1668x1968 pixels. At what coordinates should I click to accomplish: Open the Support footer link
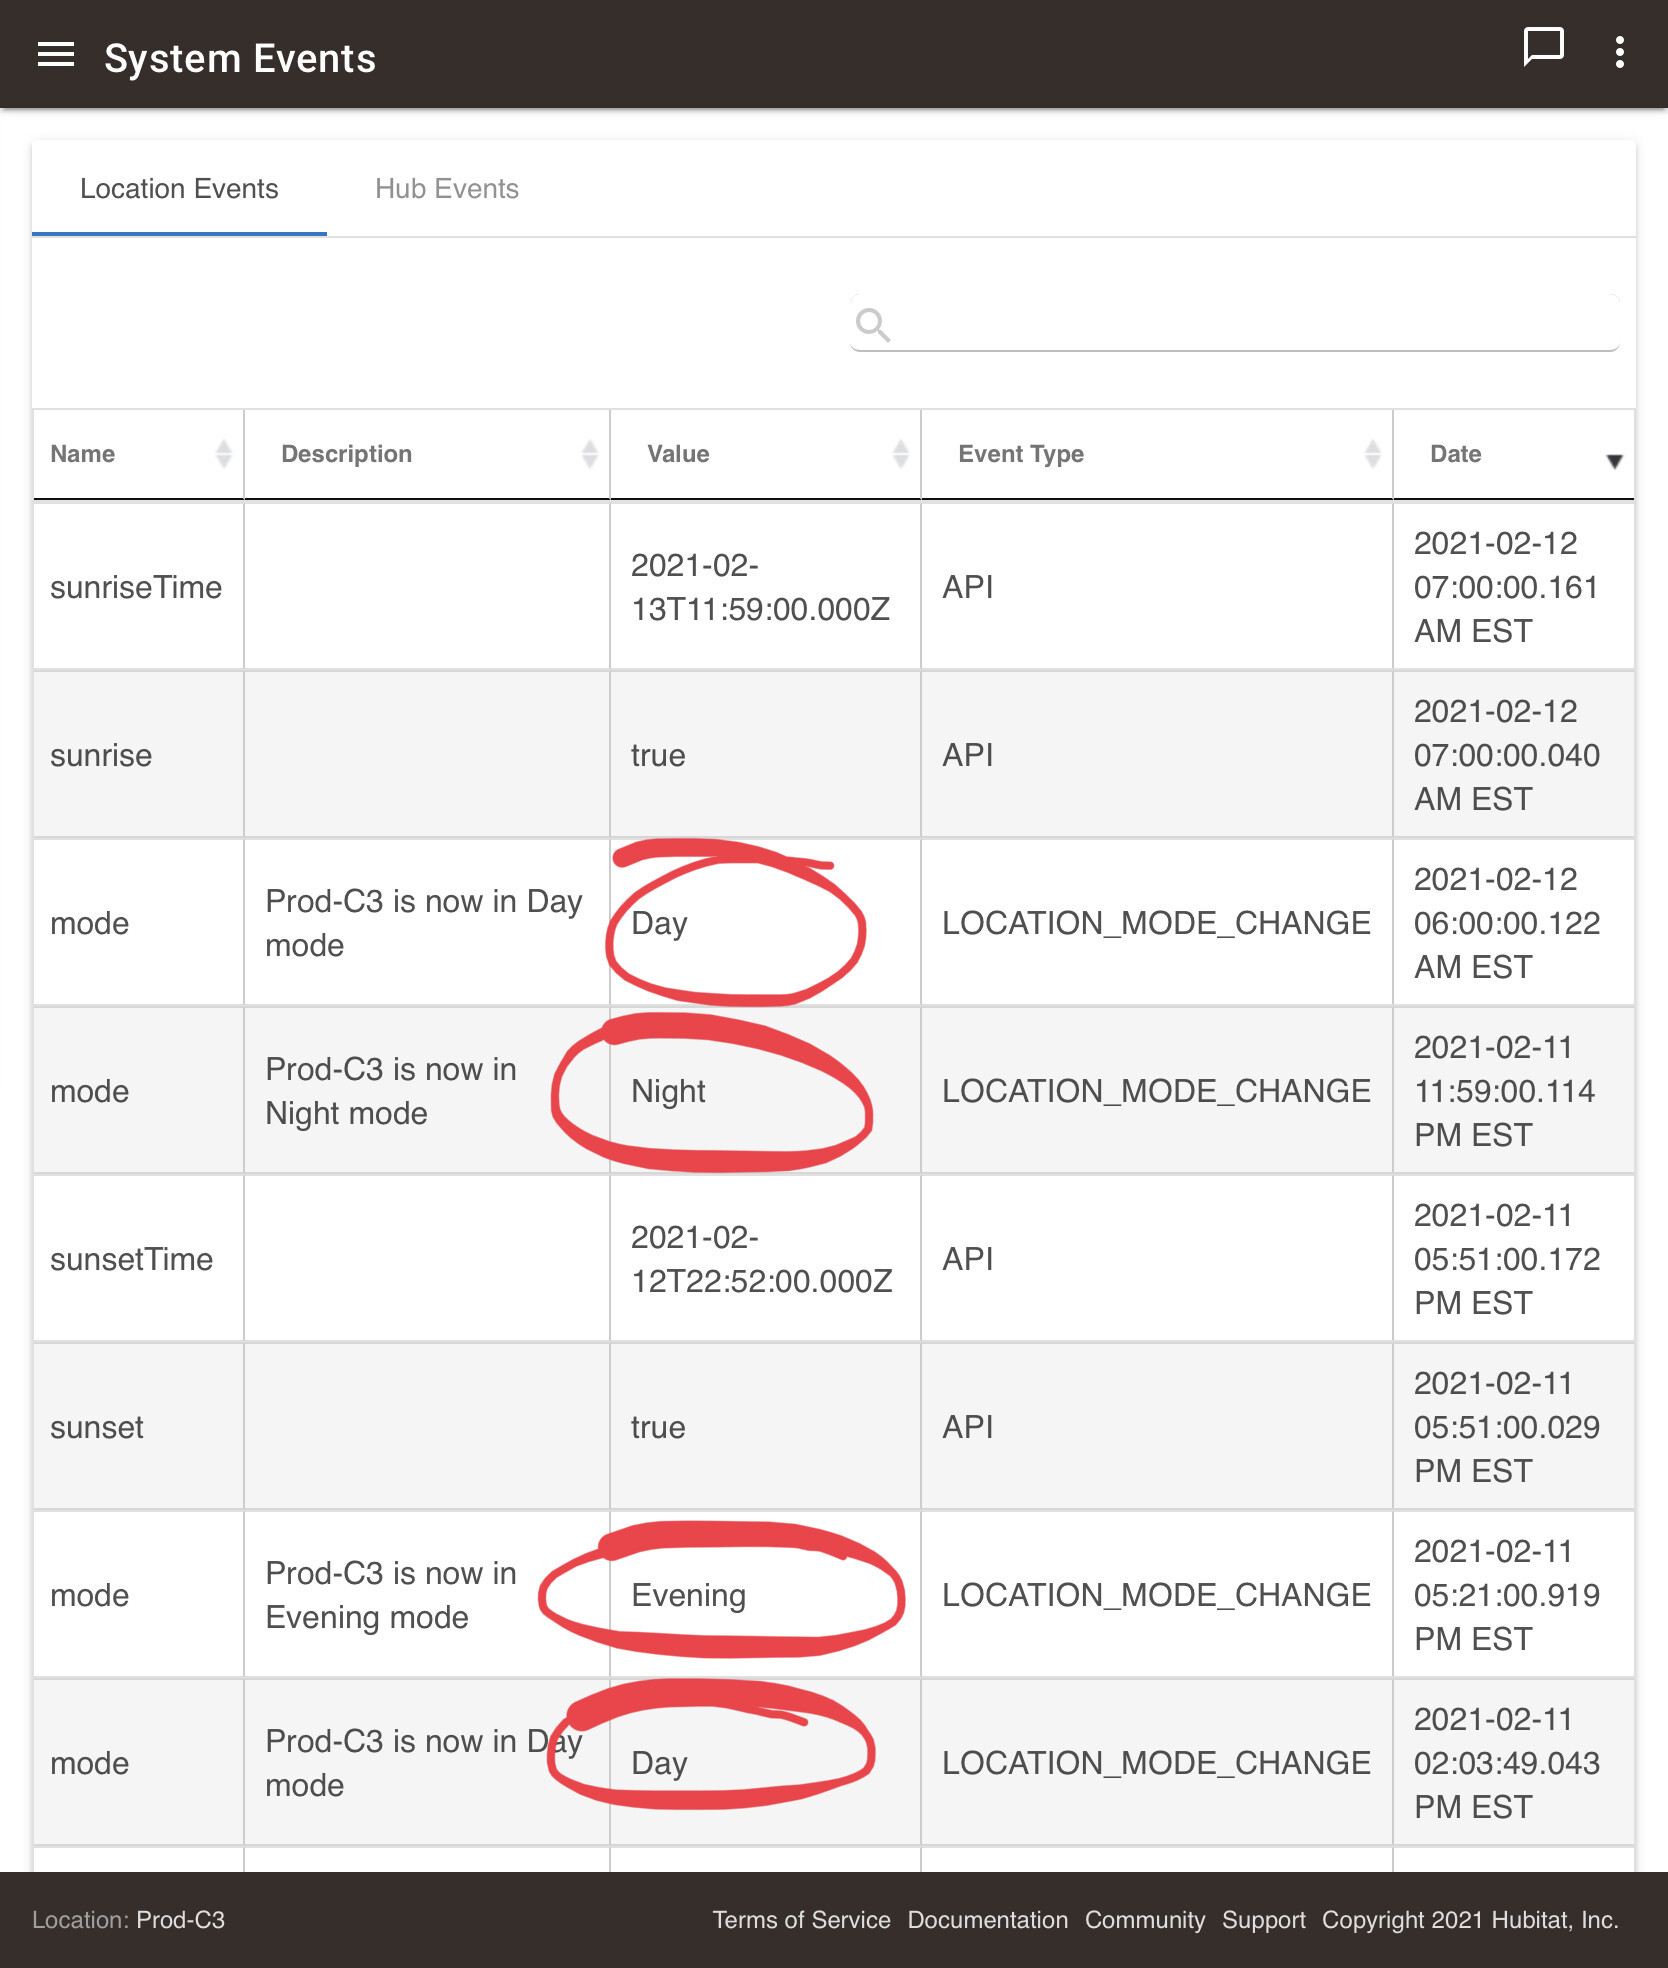click(x=1264, y=1920)
